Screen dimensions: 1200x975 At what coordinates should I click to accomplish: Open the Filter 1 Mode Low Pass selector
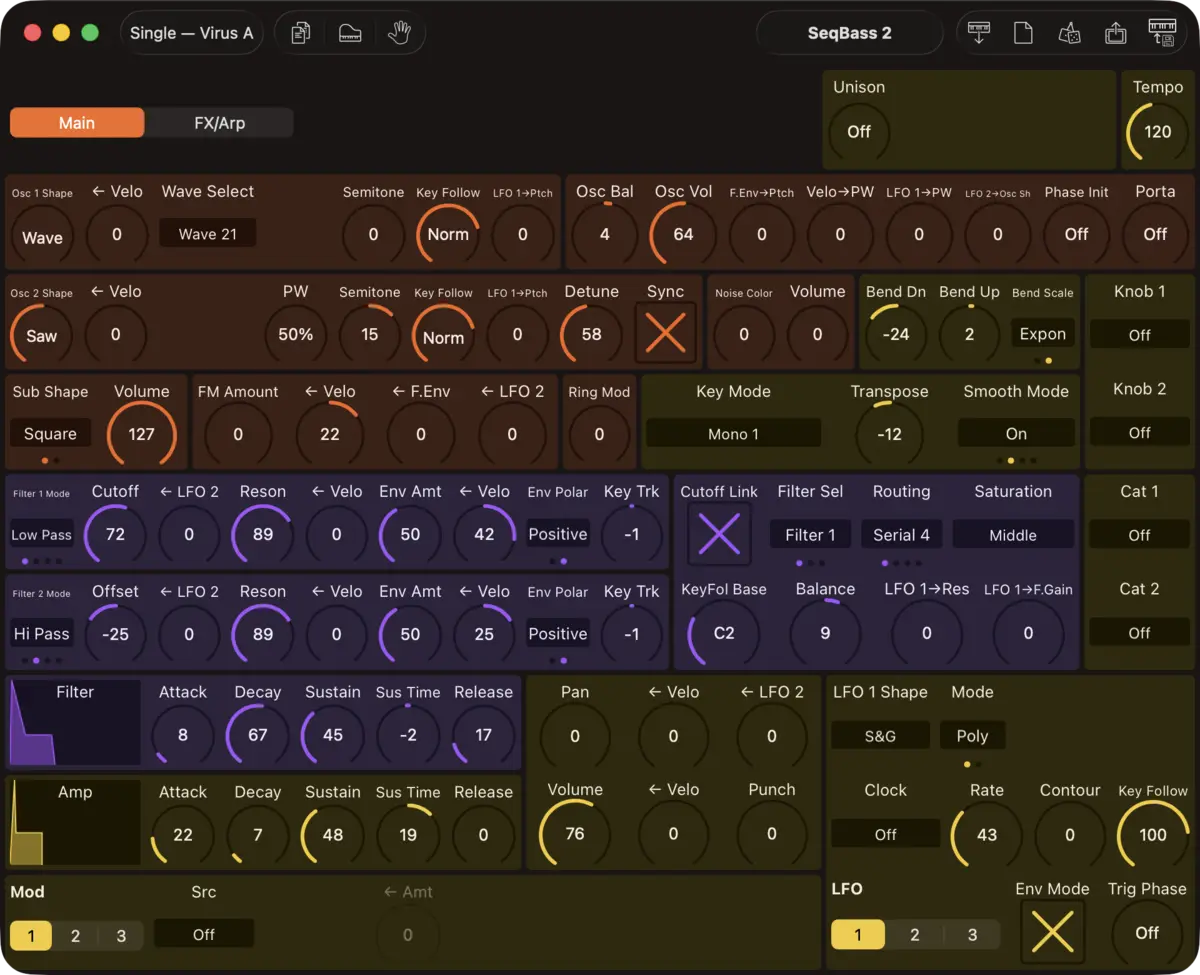[41, 534]
